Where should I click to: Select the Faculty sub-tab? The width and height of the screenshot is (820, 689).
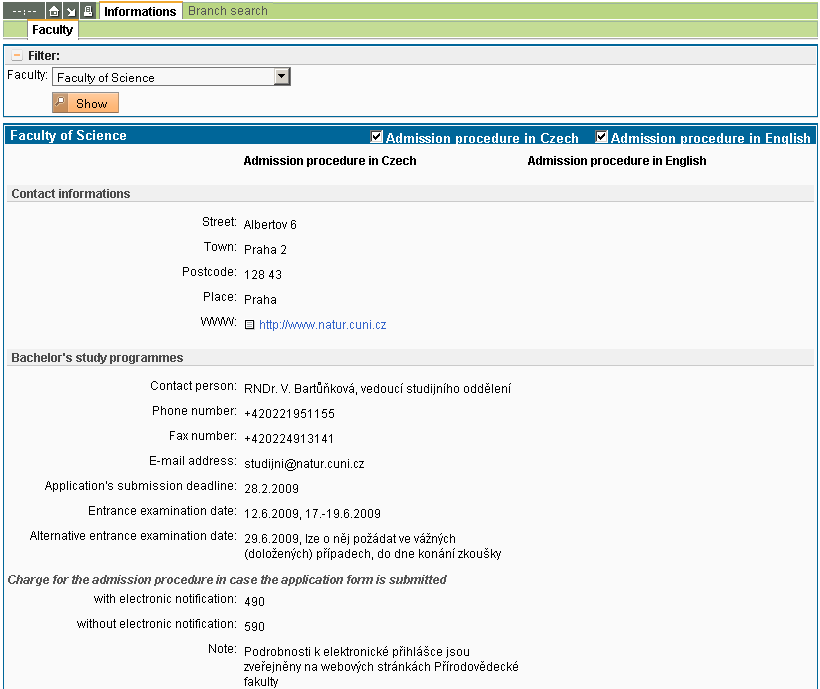click(52, 30)
